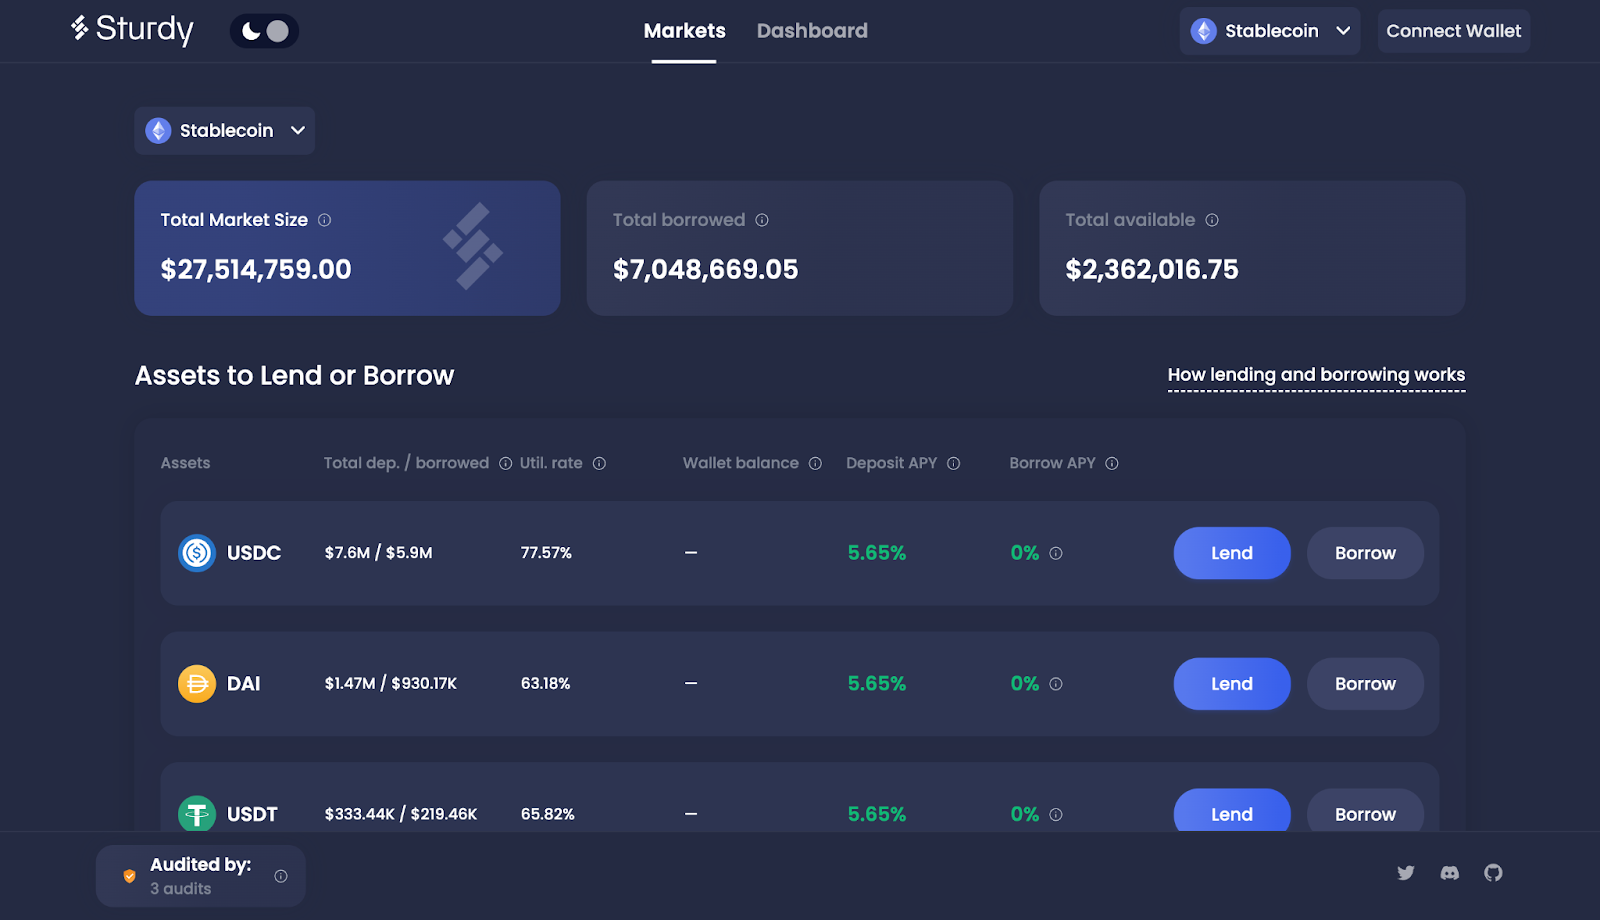Click the Assets column header
The width and height of the screenshot is (1600, 920).
186,463
